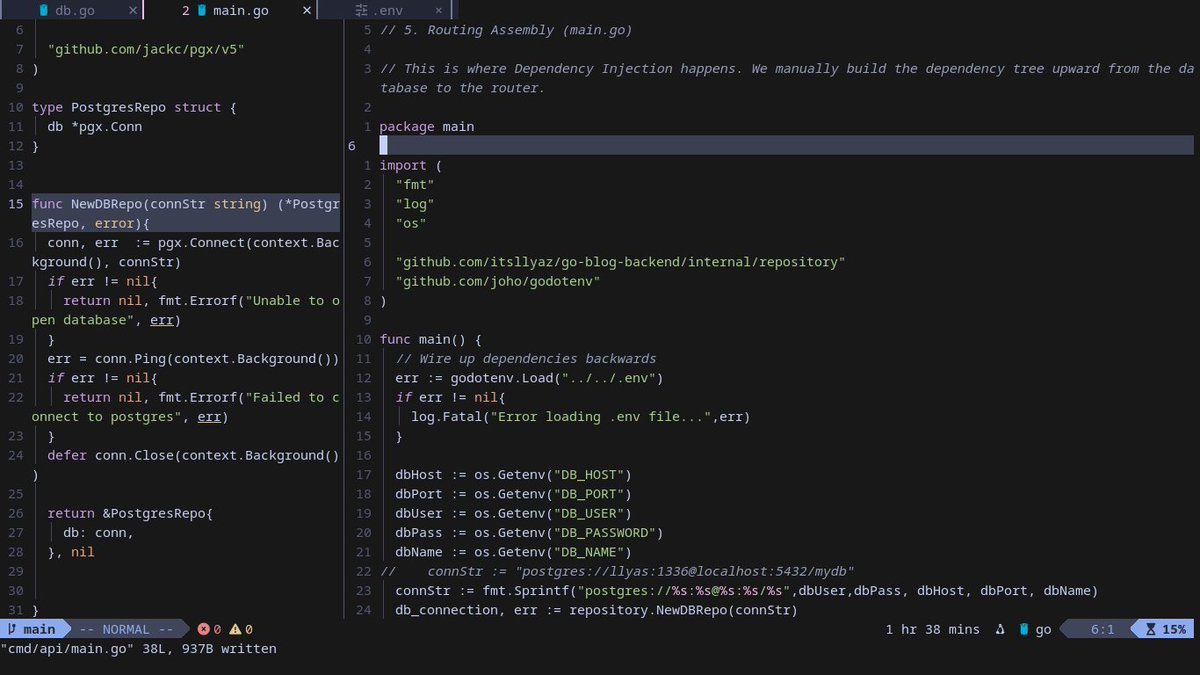
Task: Click the "log" import string
Action: point(415,204)
